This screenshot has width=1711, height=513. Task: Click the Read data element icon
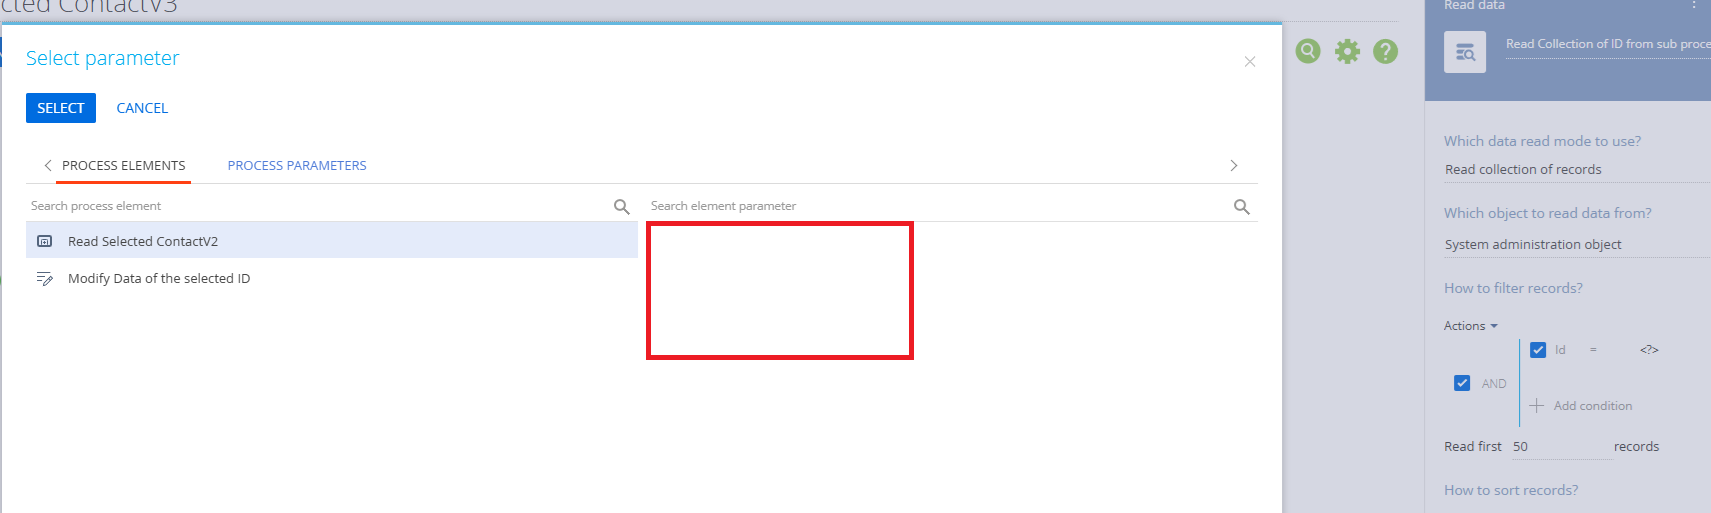pyautogui.click(x=1464, y=52)
